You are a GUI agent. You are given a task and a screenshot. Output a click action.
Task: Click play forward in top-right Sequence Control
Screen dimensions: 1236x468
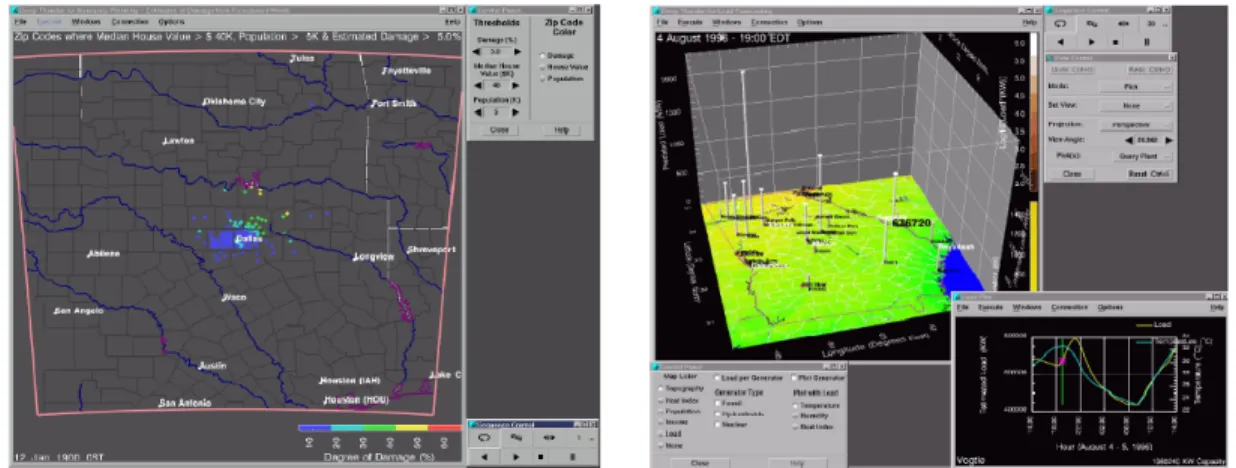tap(1091, 42)
